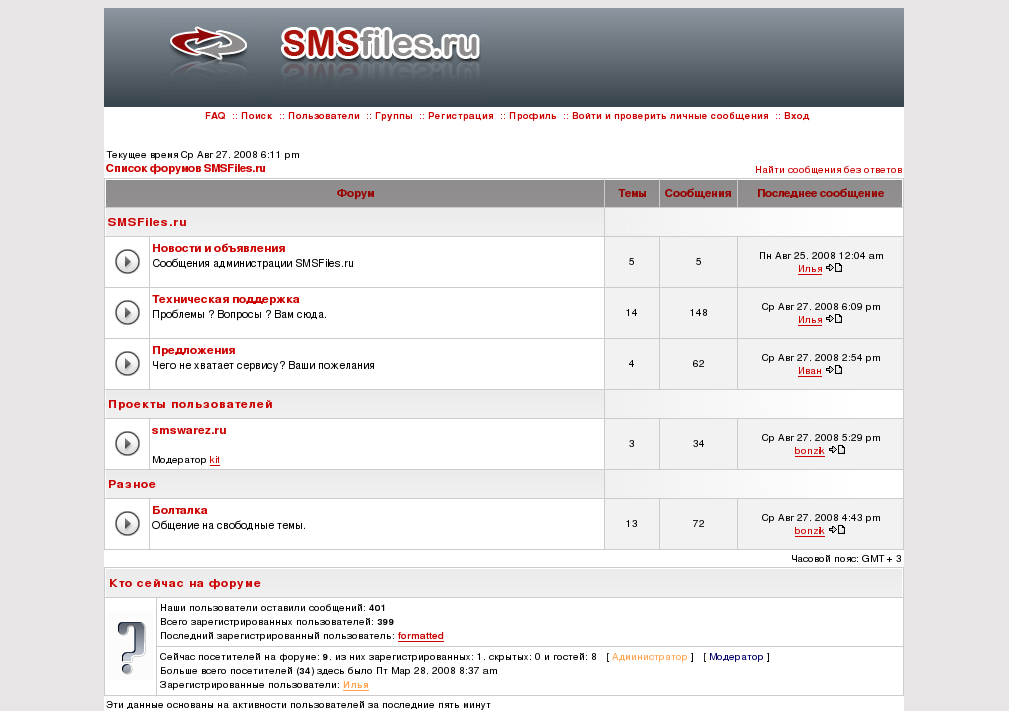Open Иван's profile link
The image size is (1009, 711).
pos(810,371)
